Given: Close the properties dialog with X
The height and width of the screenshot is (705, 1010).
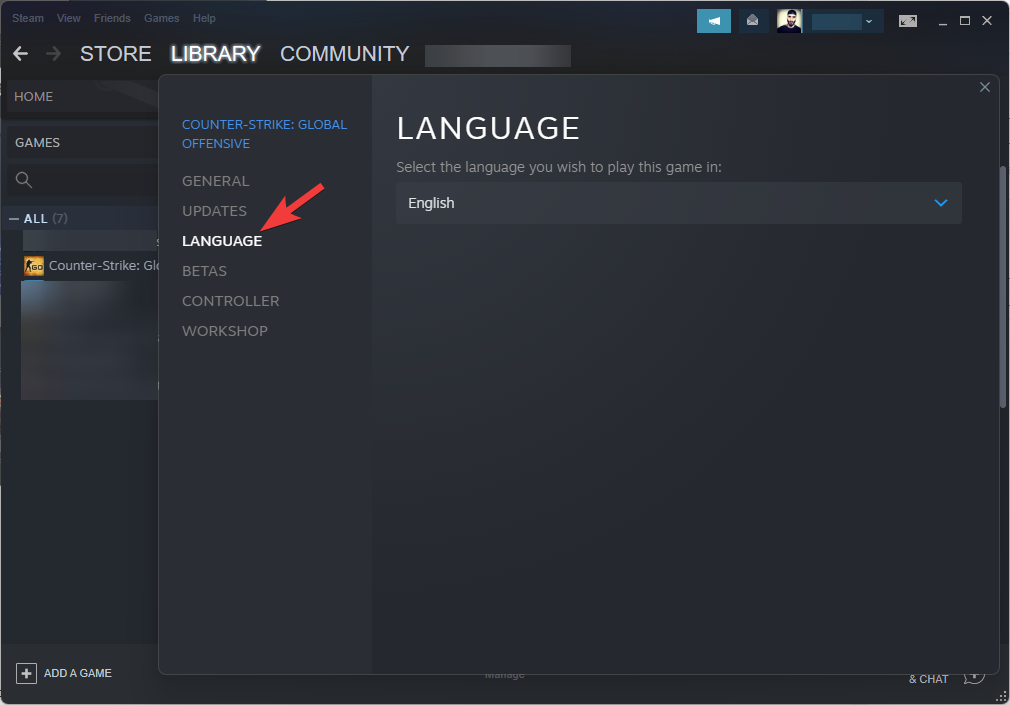Looking at the screenshot, I should (x=985, y=87).
